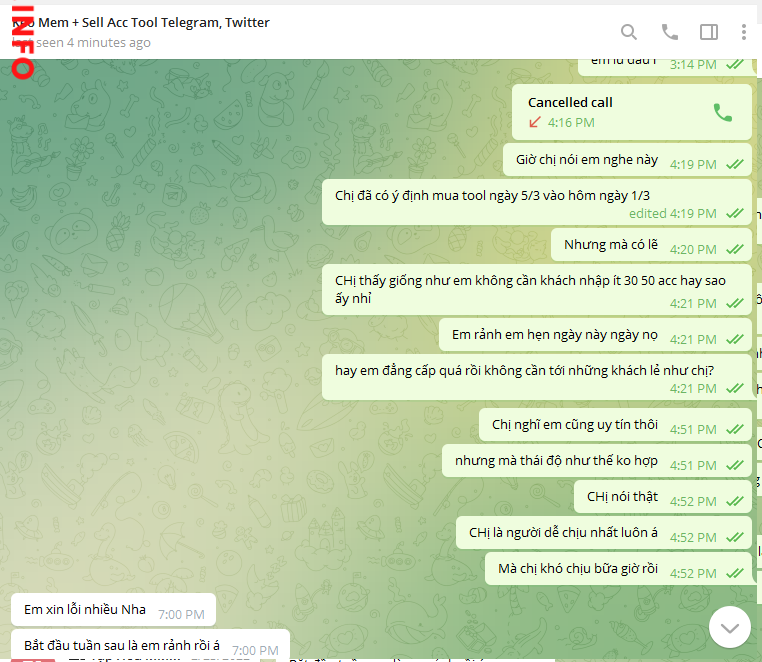The height and width of the screenshot is (662, 762).
Task: Open search in this chat
Action: [628, 32]
